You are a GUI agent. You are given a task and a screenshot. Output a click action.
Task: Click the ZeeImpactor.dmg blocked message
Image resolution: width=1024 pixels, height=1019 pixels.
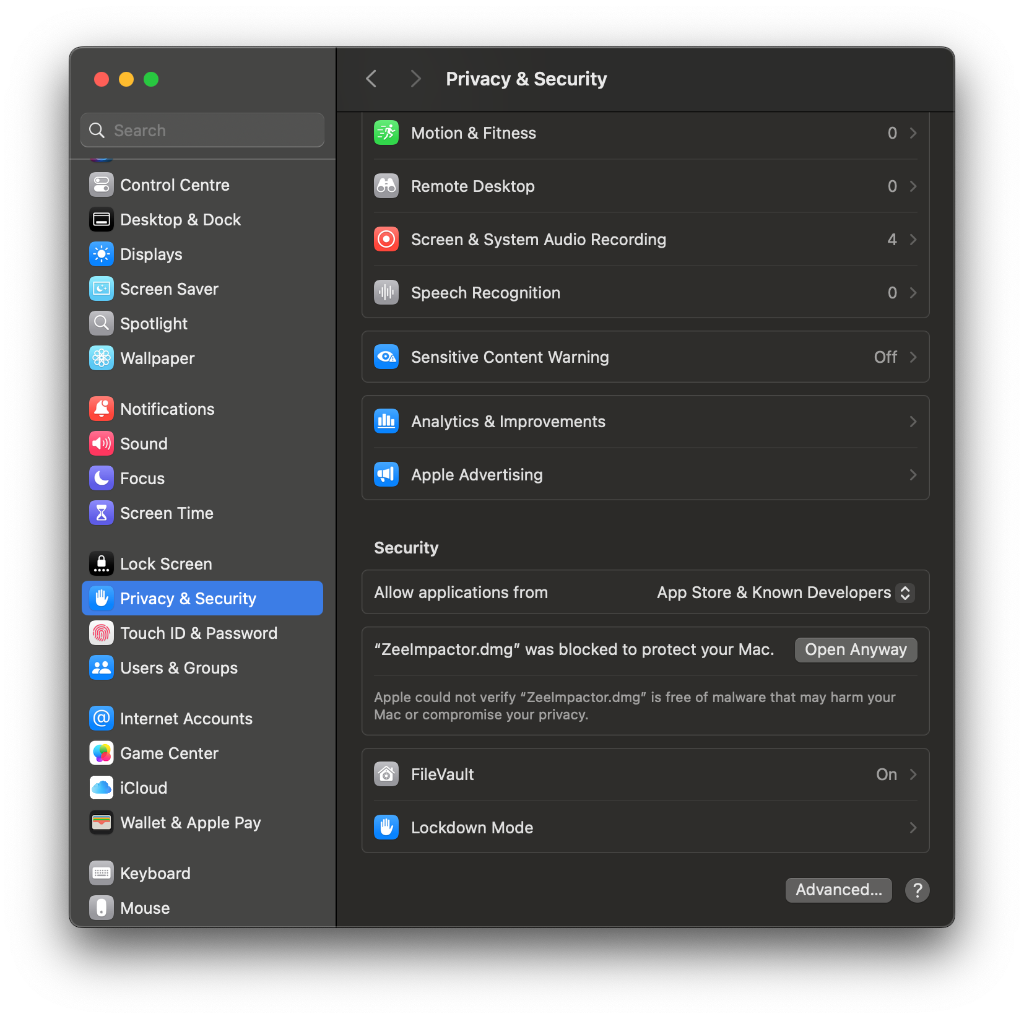574,649
